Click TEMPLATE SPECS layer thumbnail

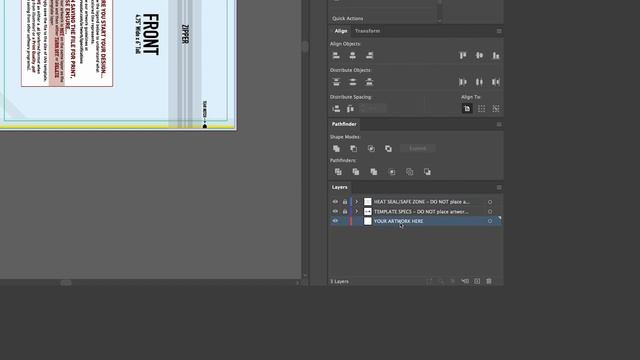click(368, 211)
